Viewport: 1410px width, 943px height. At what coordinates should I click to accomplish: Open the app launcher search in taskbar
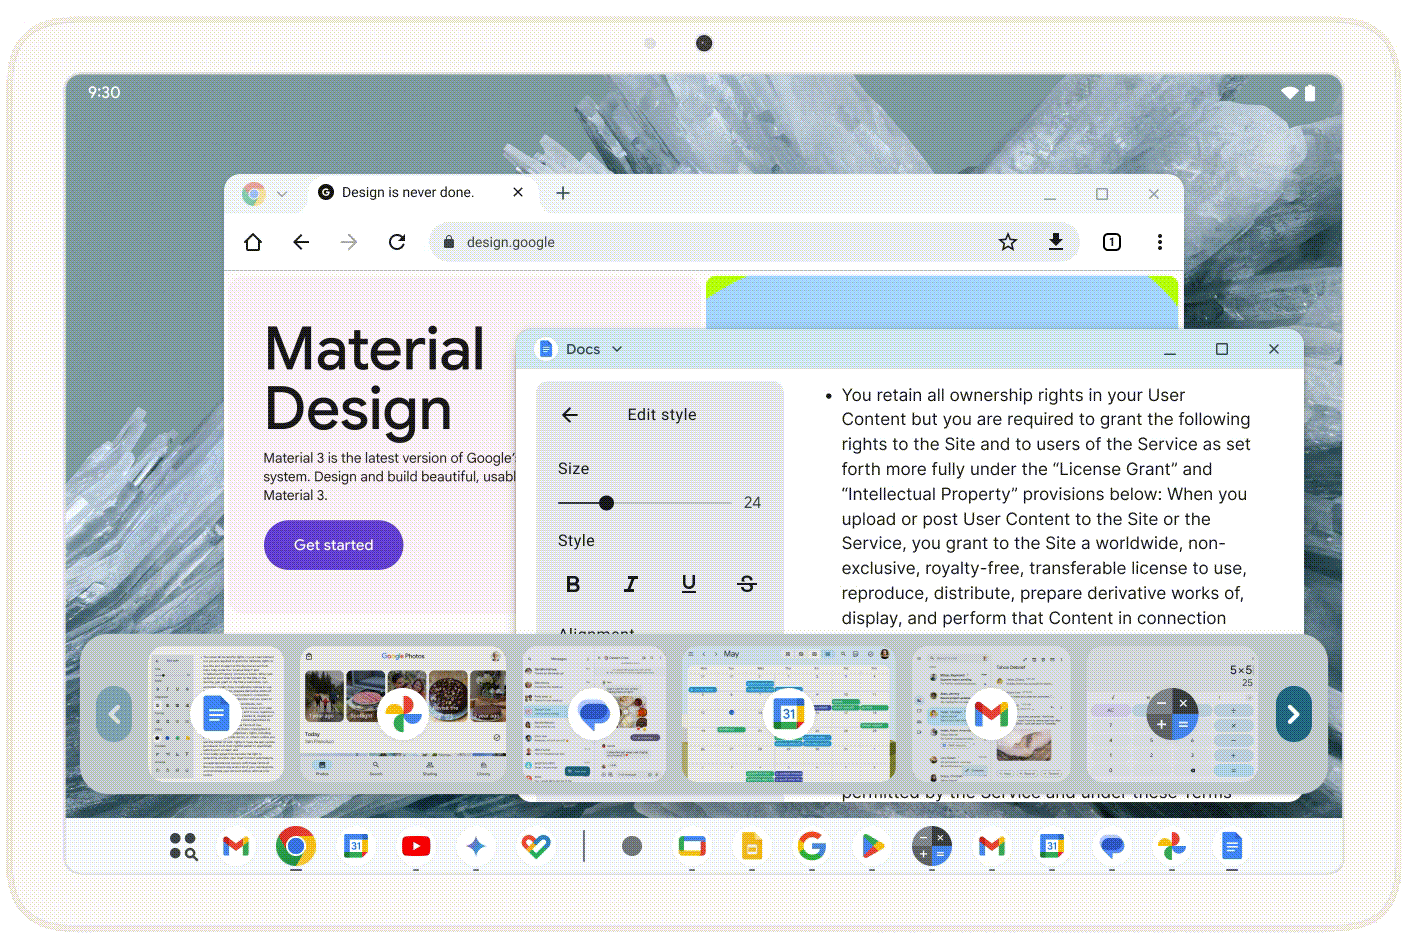click(183, 847)
